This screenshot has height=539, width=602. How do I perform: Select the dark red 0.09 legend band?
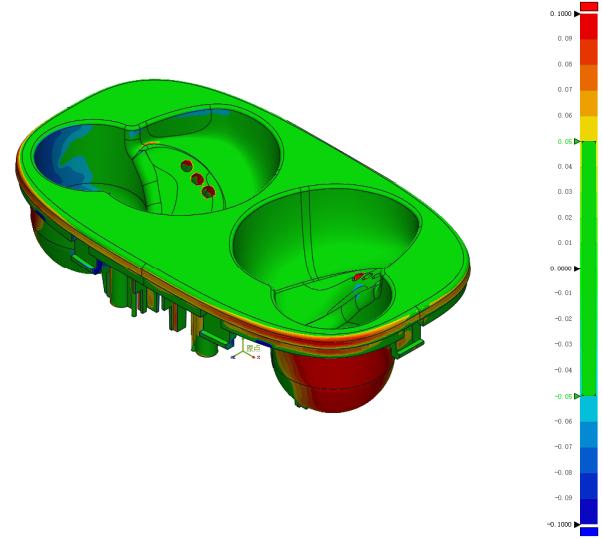point(589,27)
